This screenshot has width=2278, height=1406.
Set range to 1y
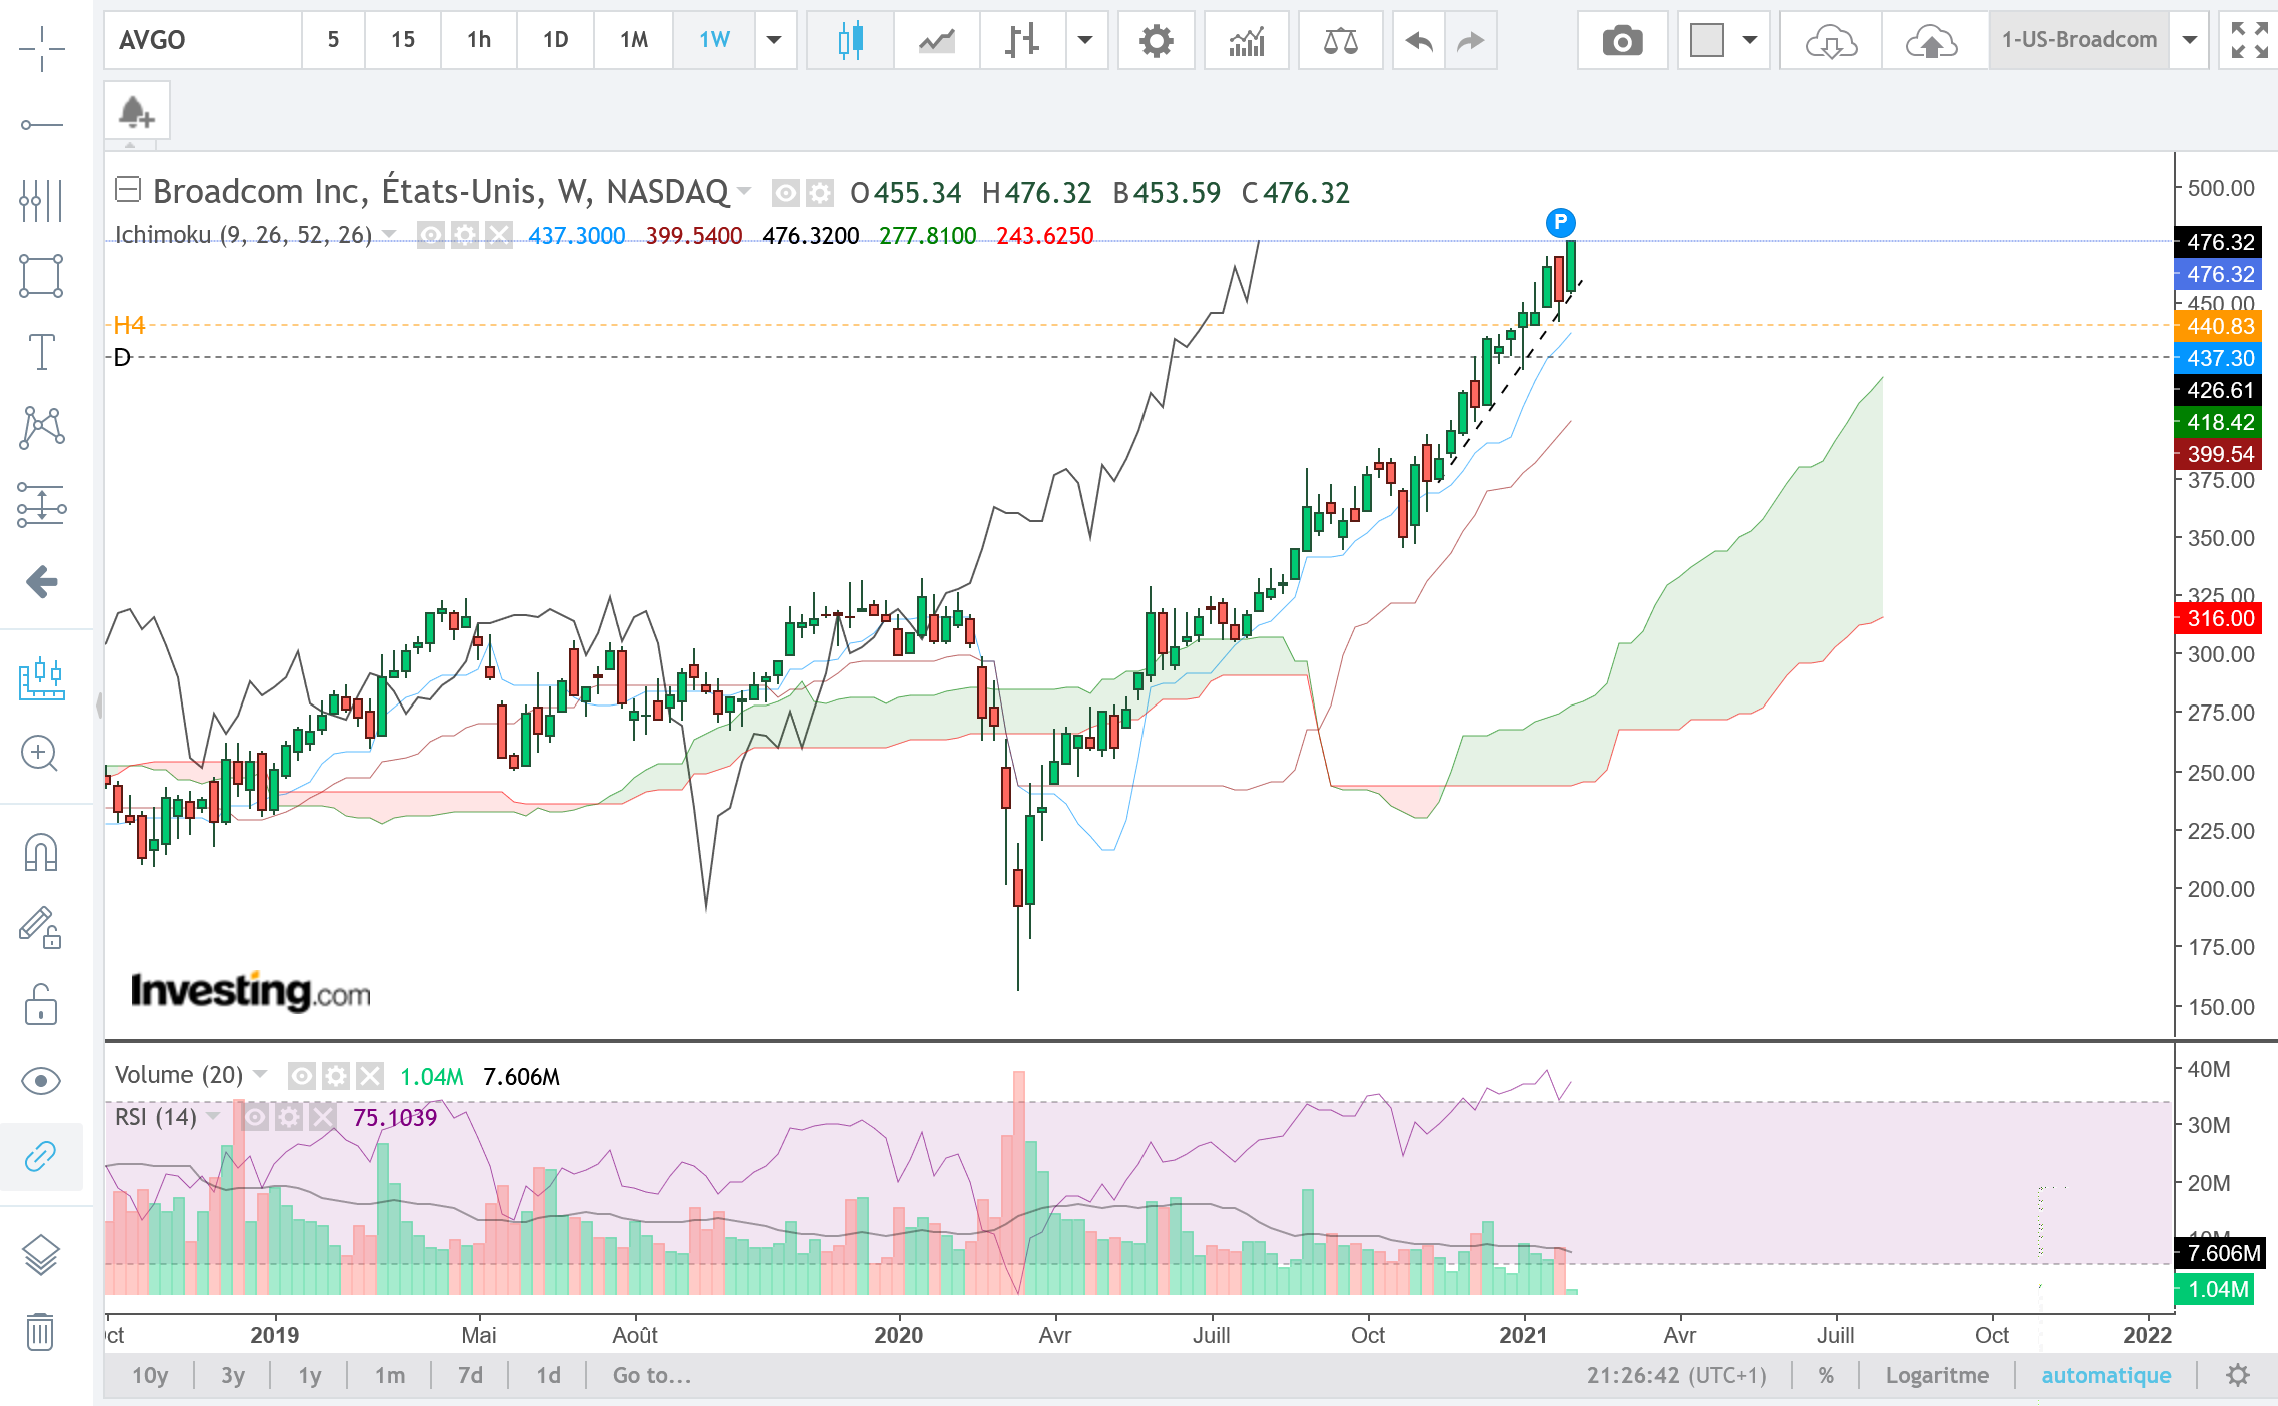tap(310, 1375)
